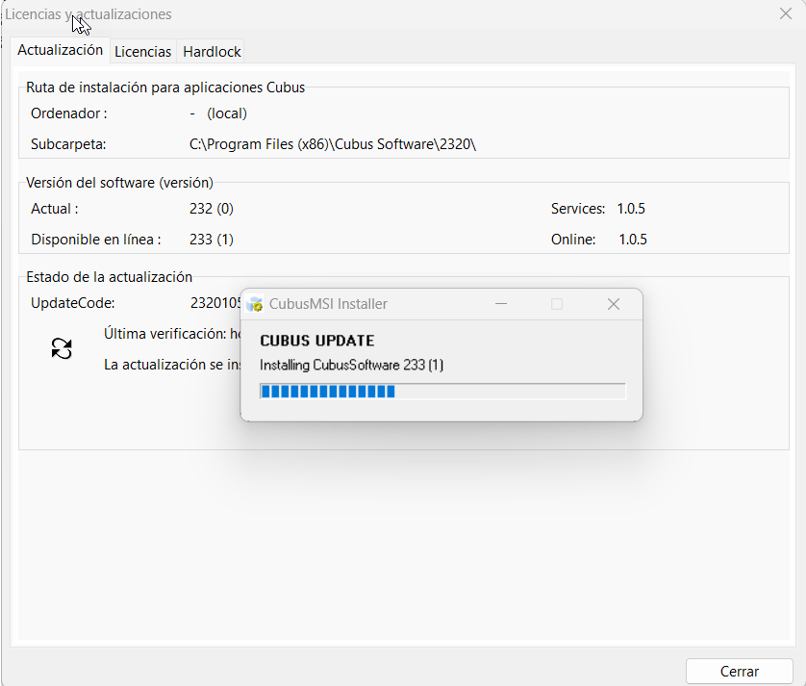
Task: Minimize the CubusMSI Installer window
Action: point(500,303)
